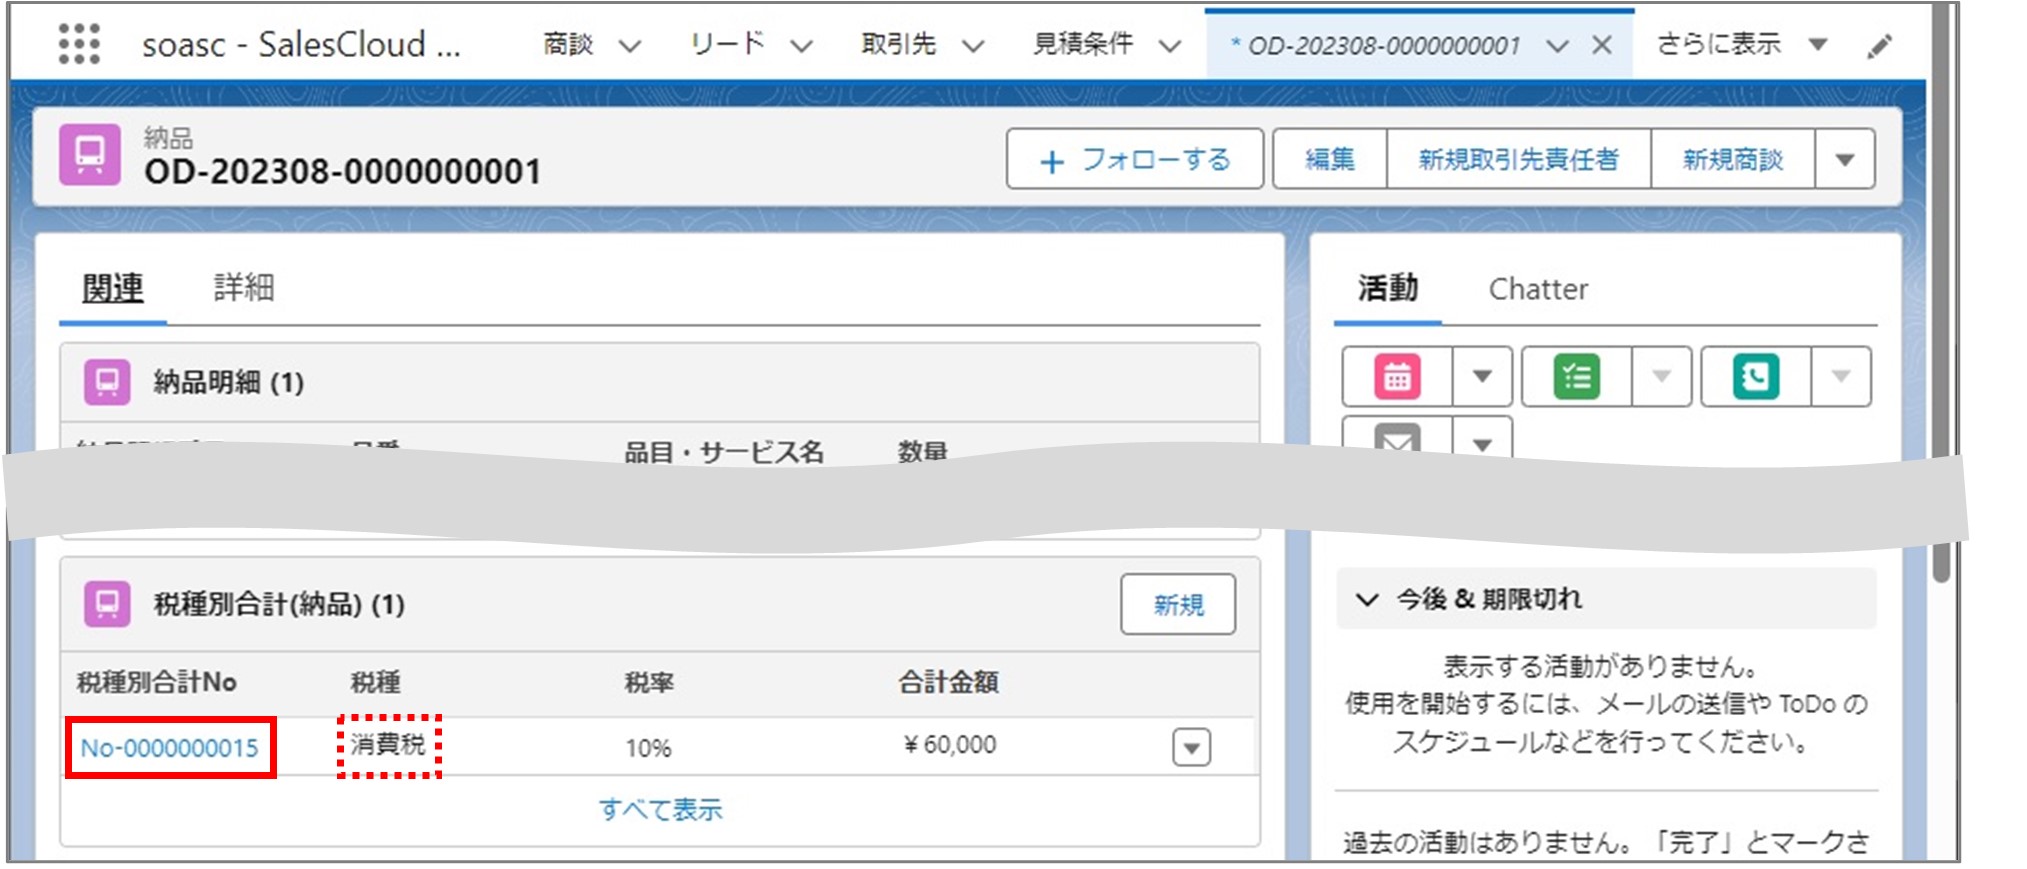Click the すべて表示 link
Image resolution: width=2027 pixels, height=869 pixels.
661,809
